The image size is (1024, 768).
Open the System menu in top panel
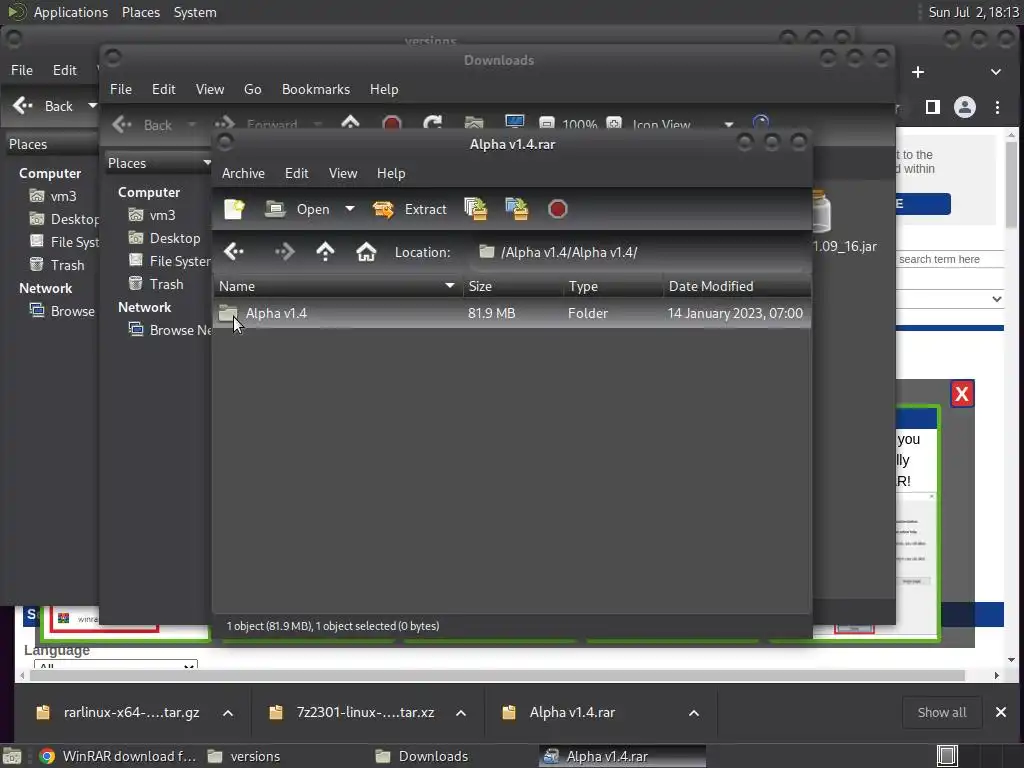point(195,12)
